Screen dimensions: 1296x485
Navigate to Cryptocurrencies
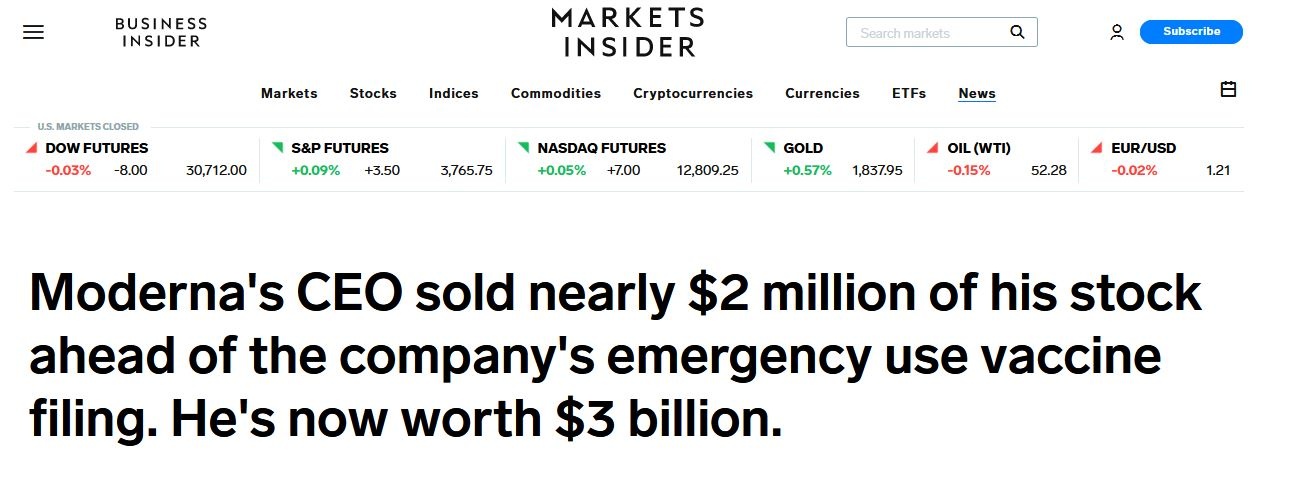click(x=693, y=93)
